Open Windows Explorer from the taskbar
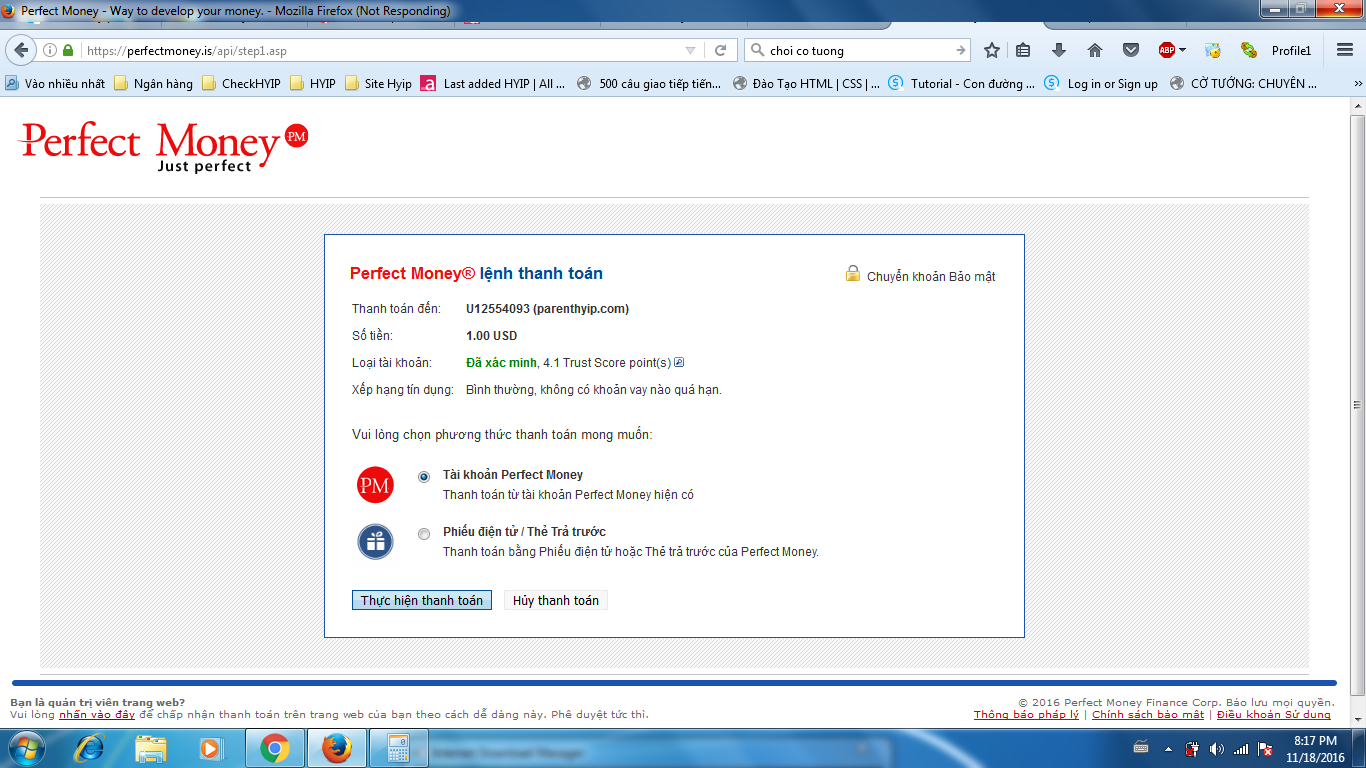 [151, 748]
